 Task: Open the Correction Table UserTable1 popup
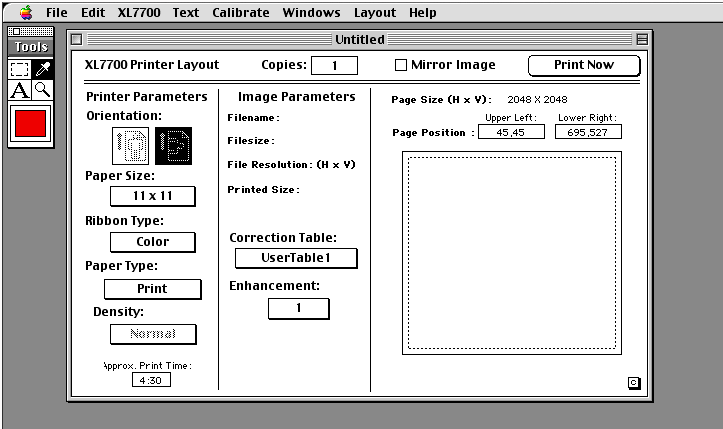click(x=296, y=258)
